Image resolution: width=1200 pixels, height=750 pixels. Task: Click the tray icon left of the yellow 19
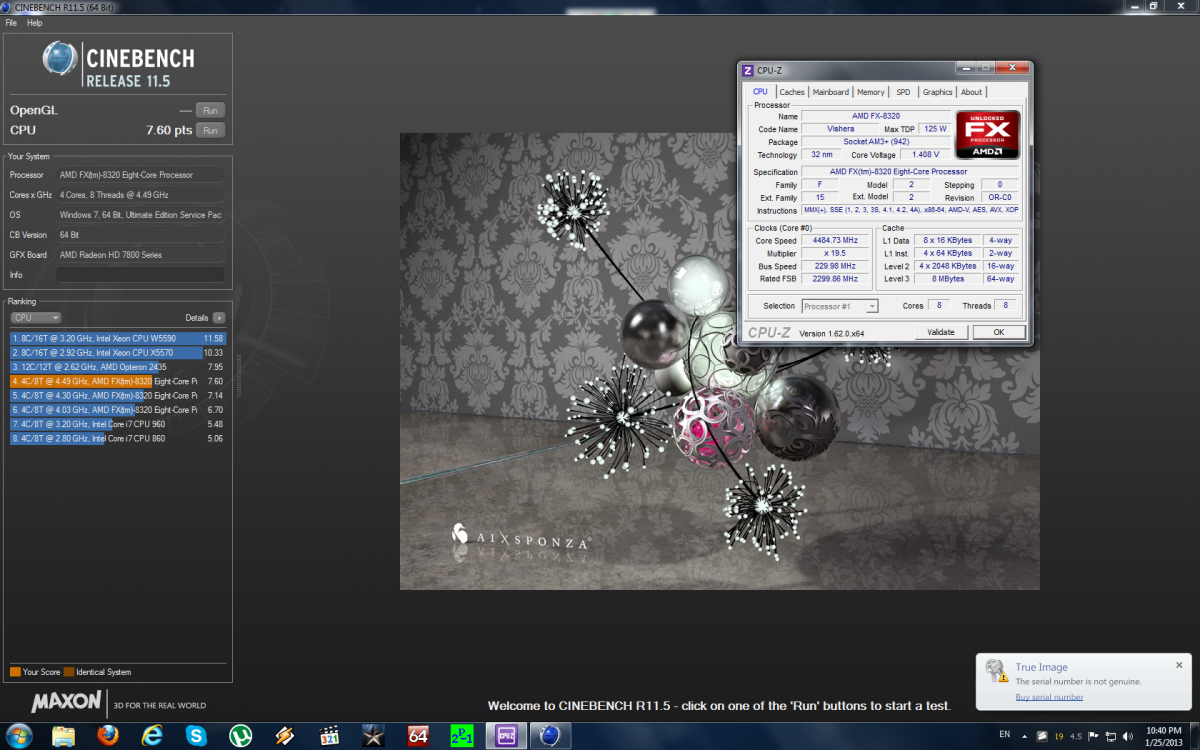click(1044, 736)
